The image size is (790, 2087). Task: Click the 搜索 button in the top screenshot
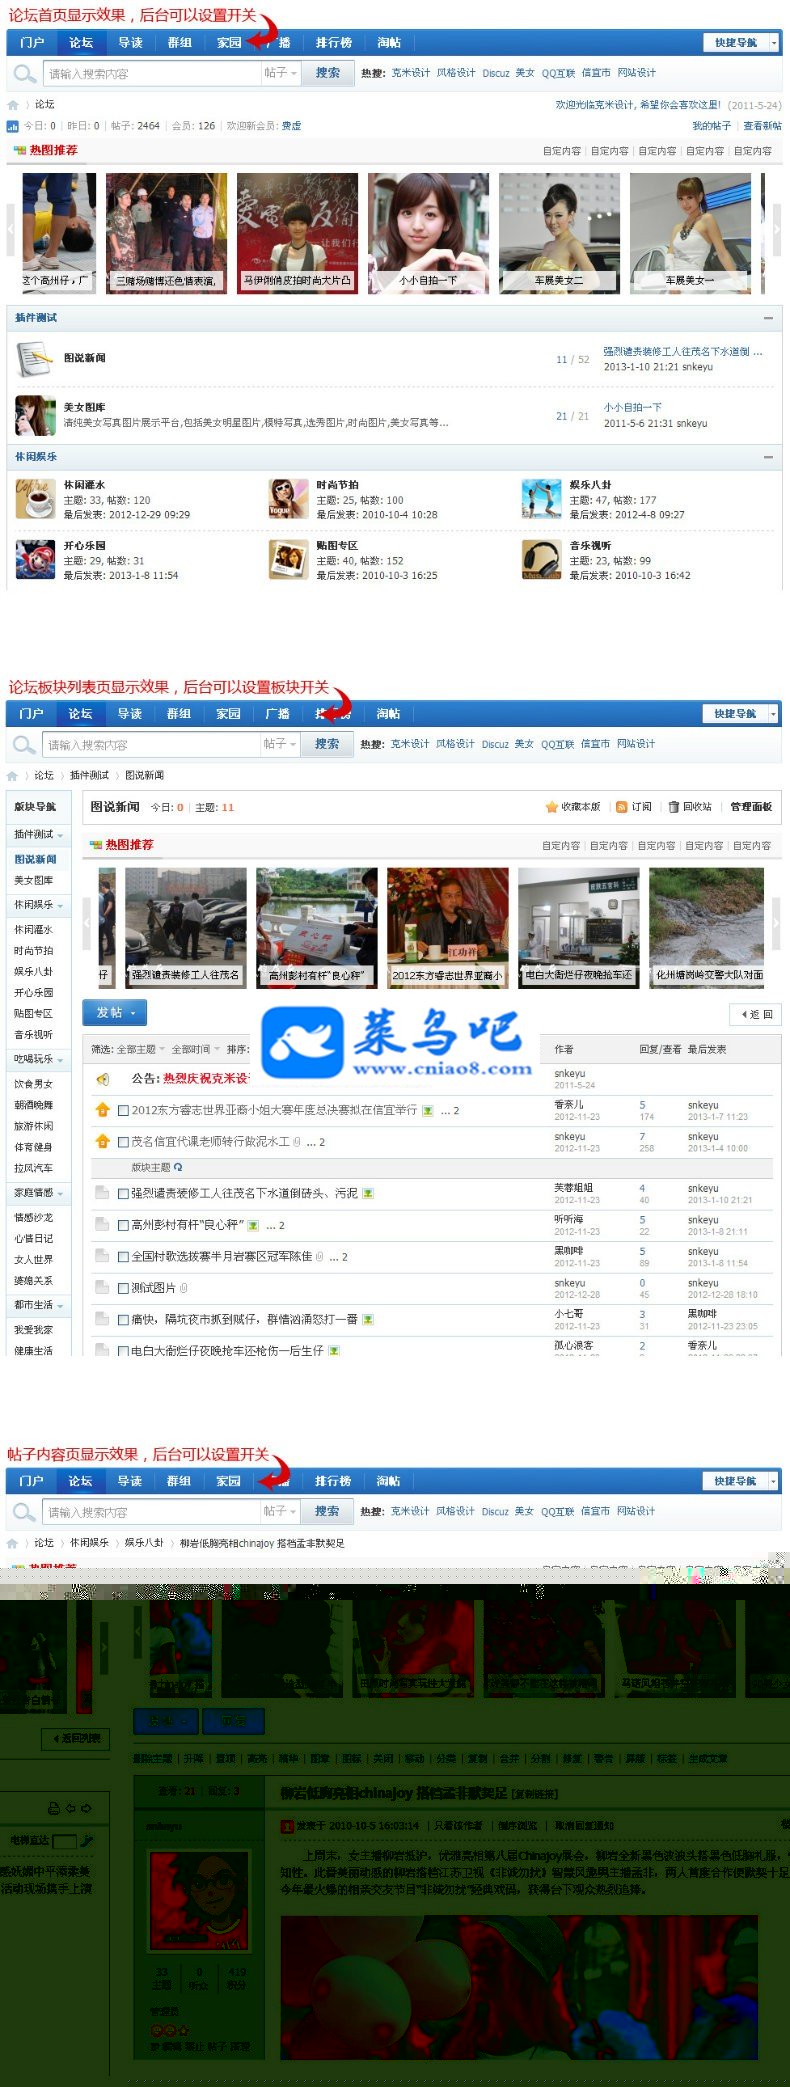click(328, 73)
